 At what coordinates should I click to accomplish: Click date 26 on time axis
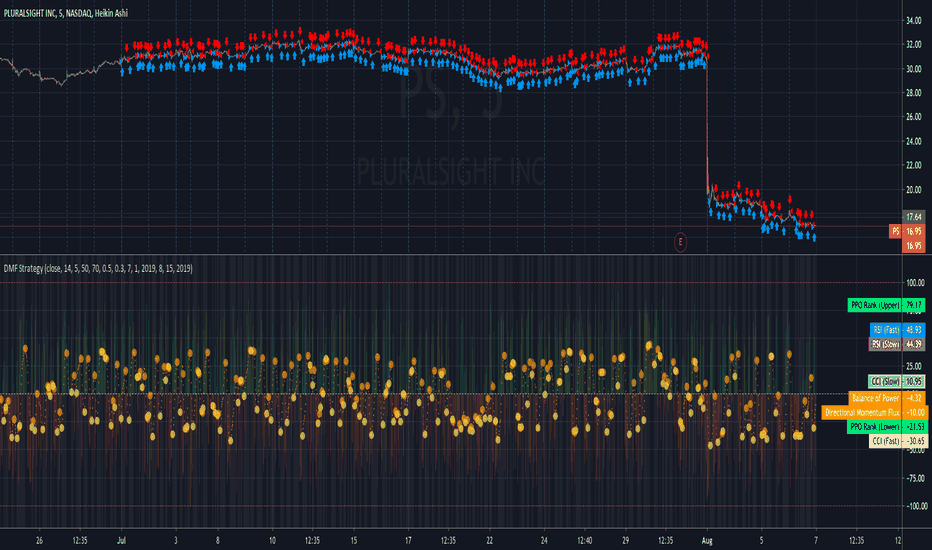click(x=39, y=540)
